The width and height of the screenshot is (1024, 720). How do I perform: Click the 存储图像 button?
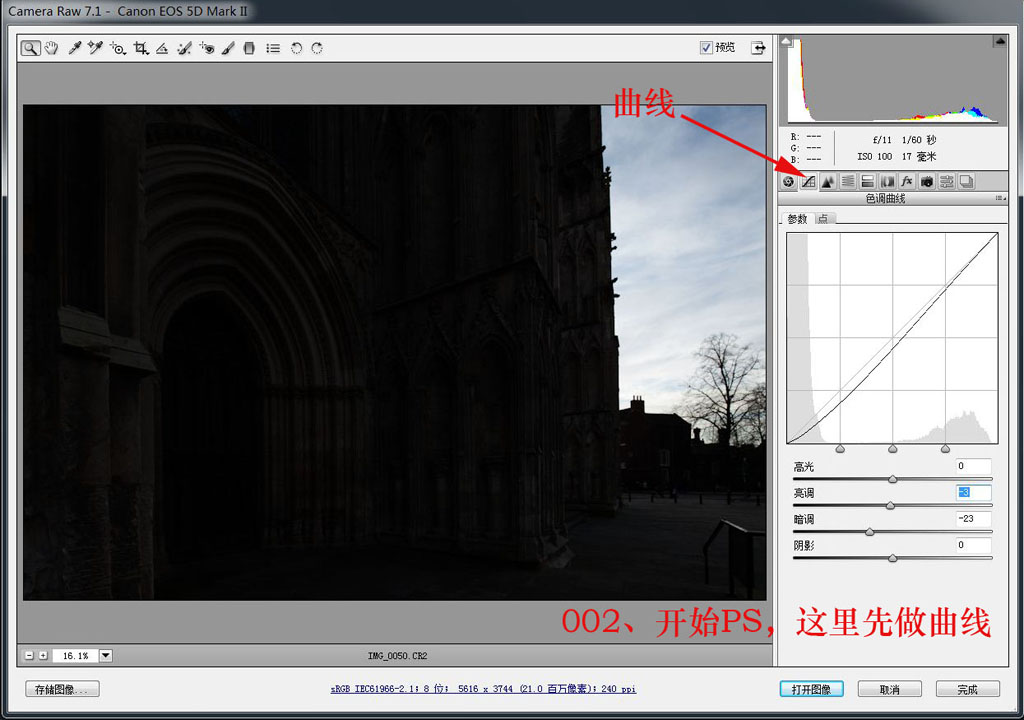(x=63, y=689)
